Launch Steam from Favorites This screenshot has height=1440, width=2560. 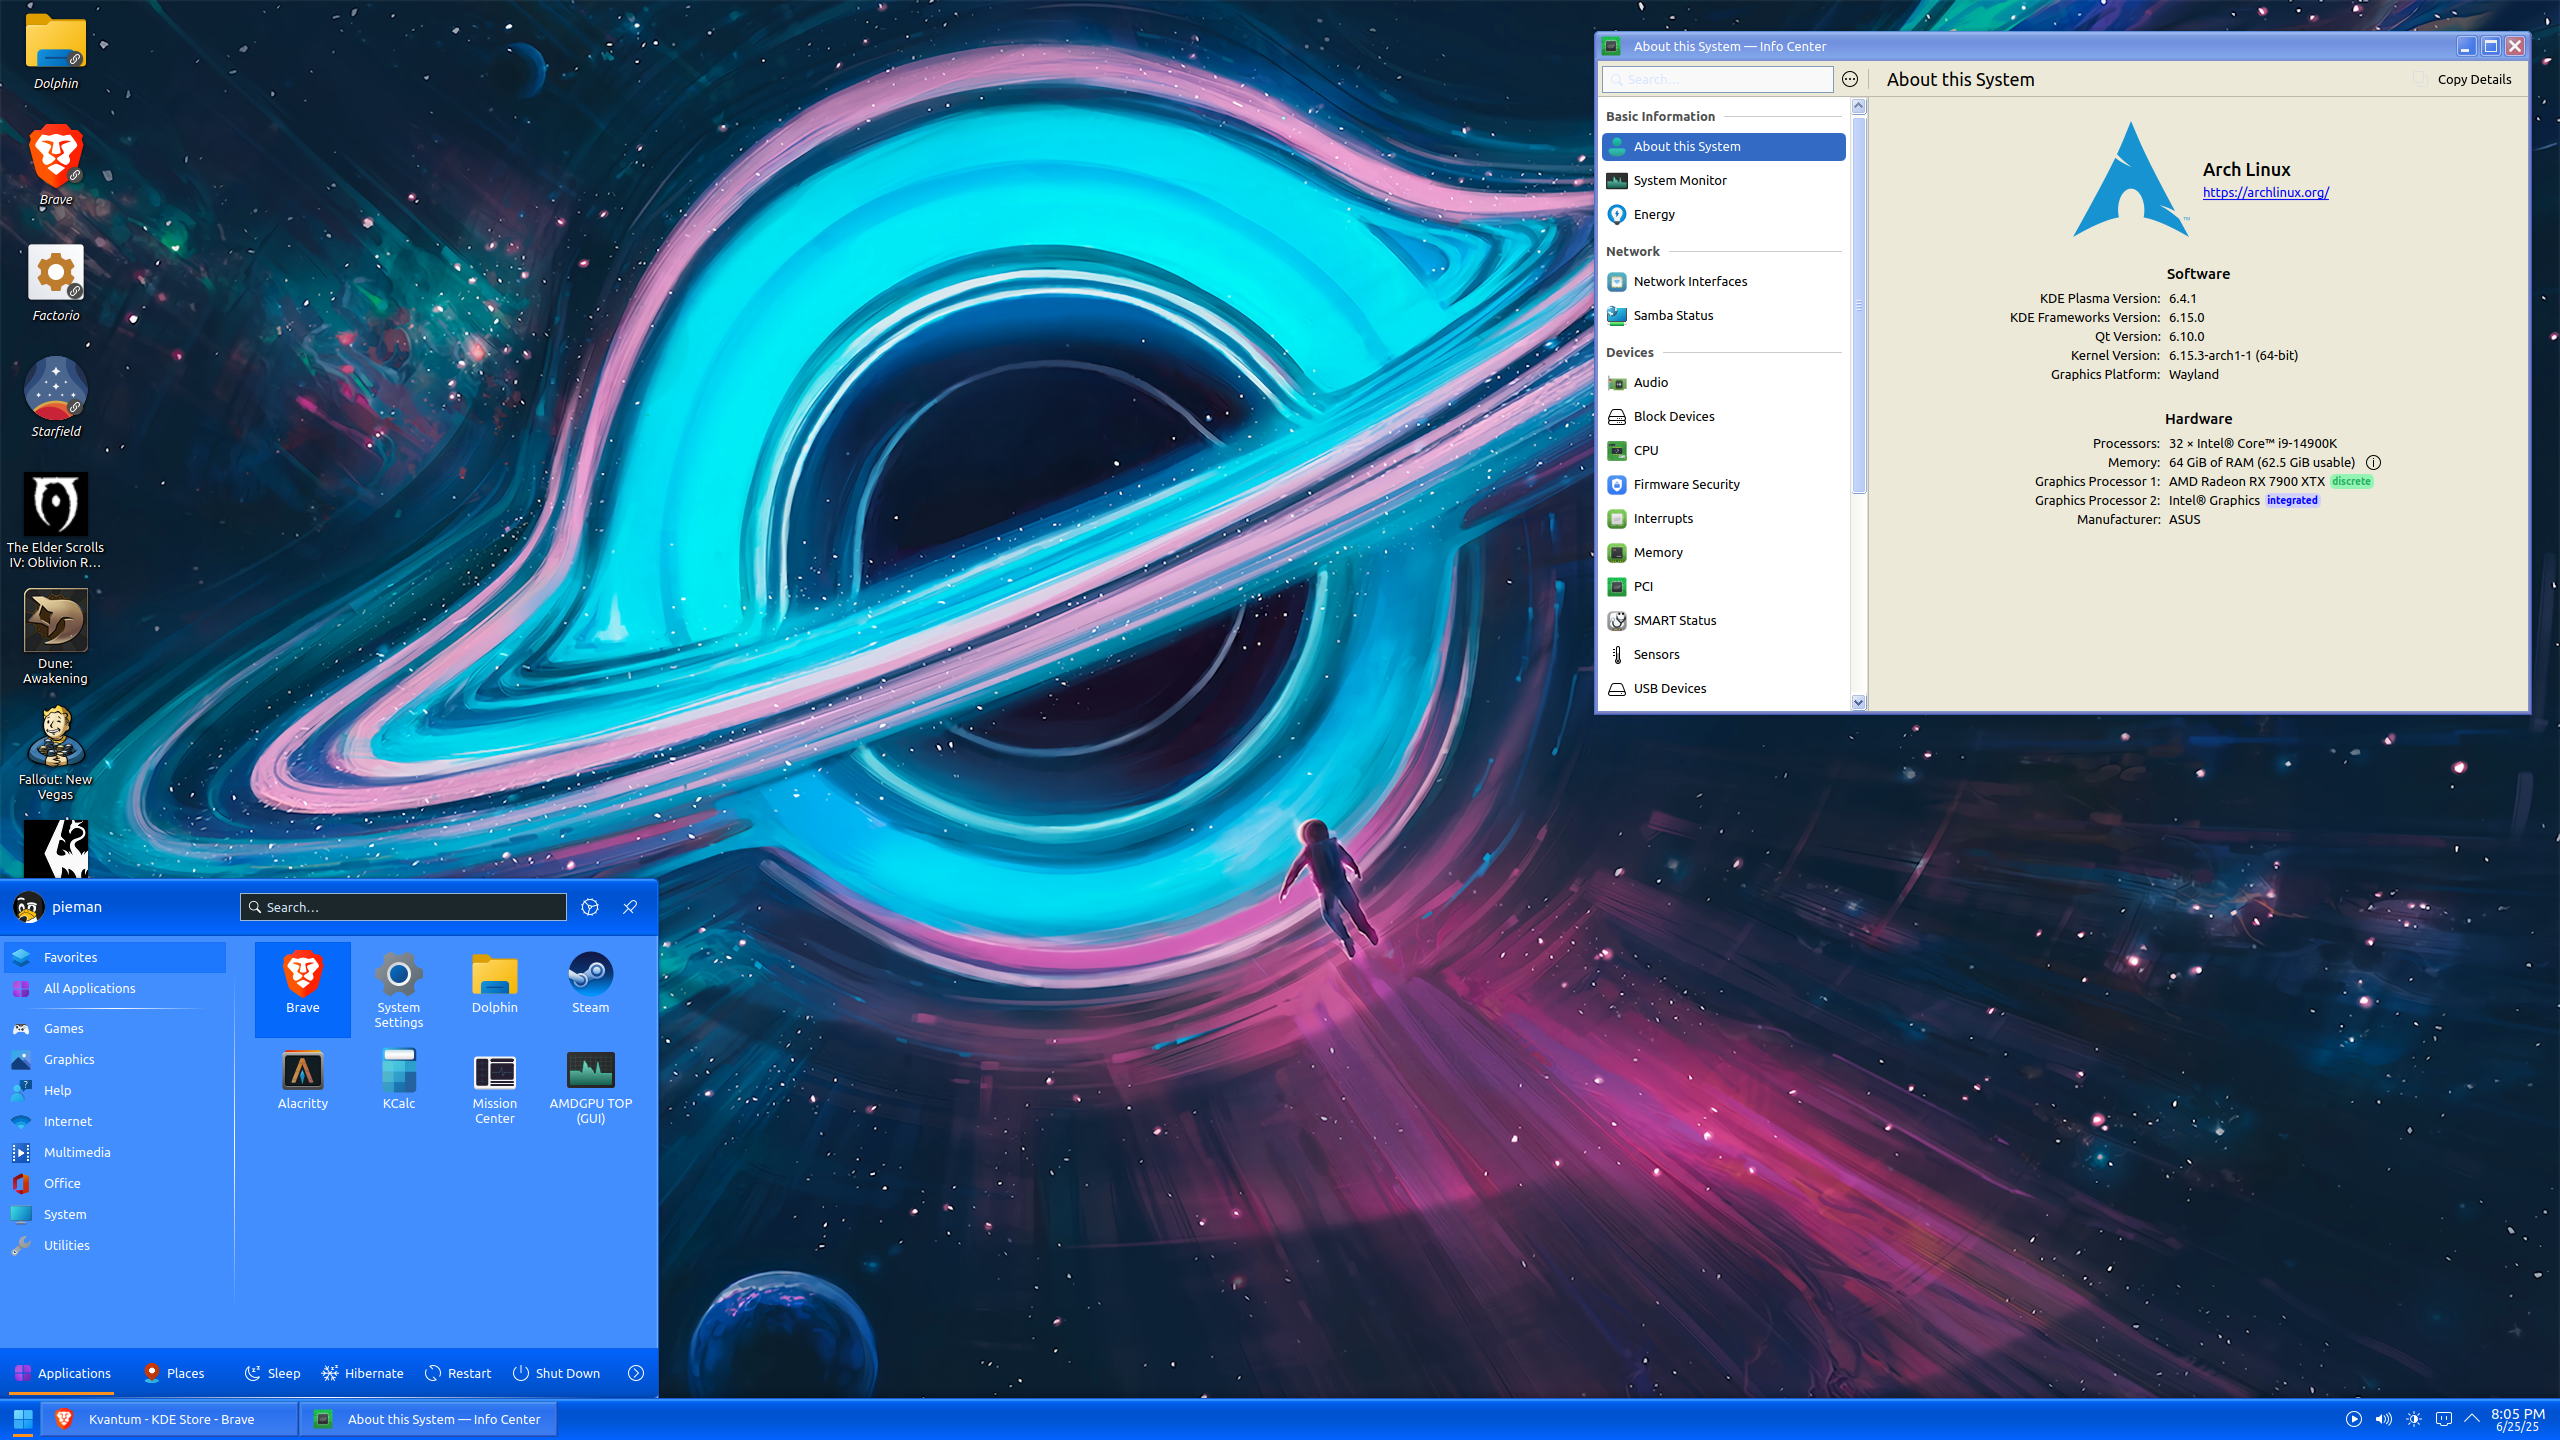591,988
